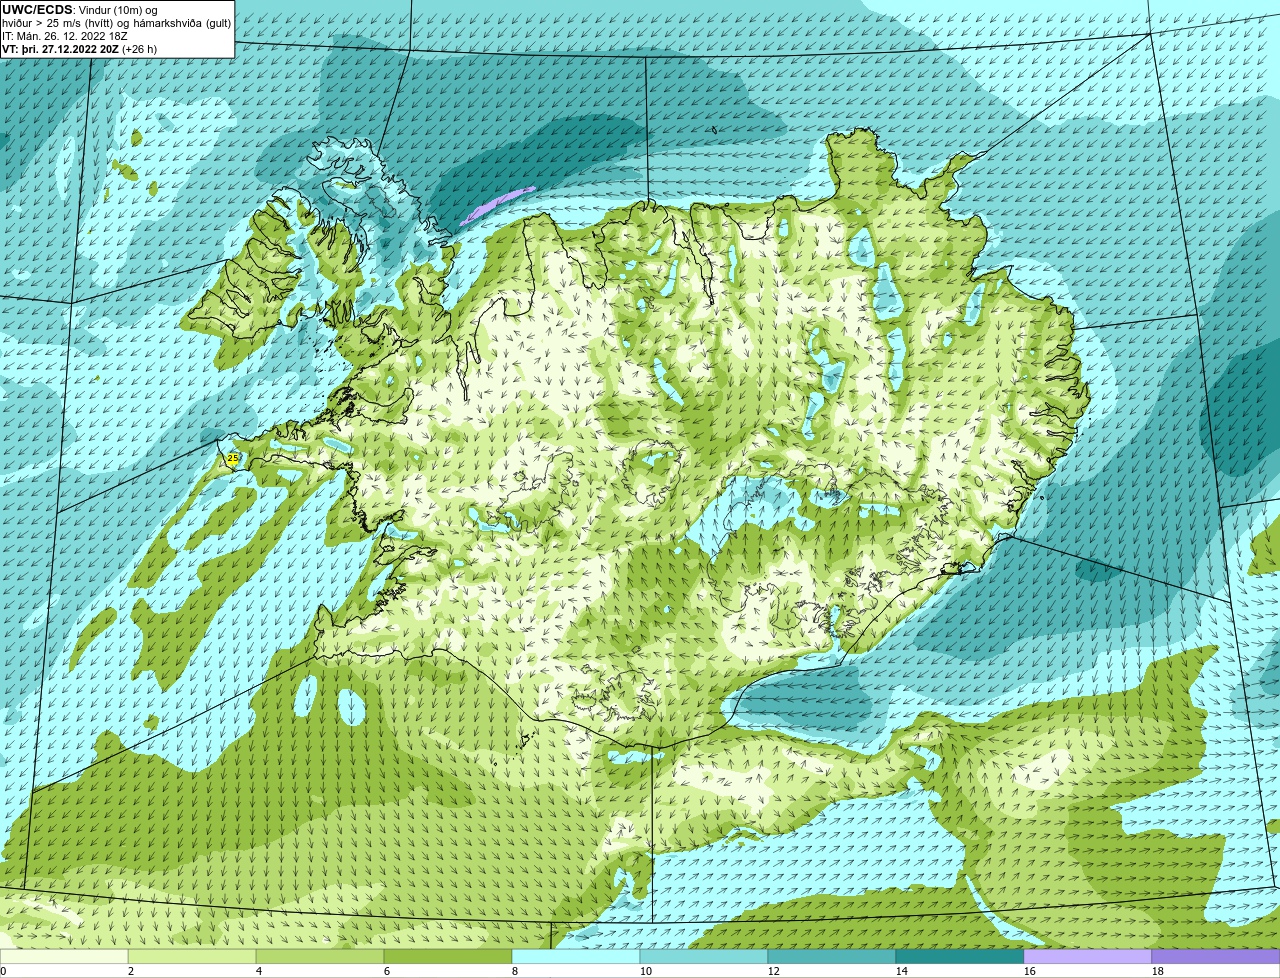Select the 12–14 m/s teal legend swatch
Screen dimensions: 1280x978
[832, 956]
